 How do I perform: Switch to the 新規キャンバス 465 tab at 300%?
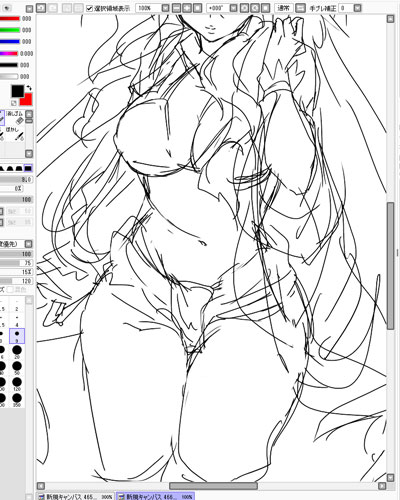coord(75,496)
